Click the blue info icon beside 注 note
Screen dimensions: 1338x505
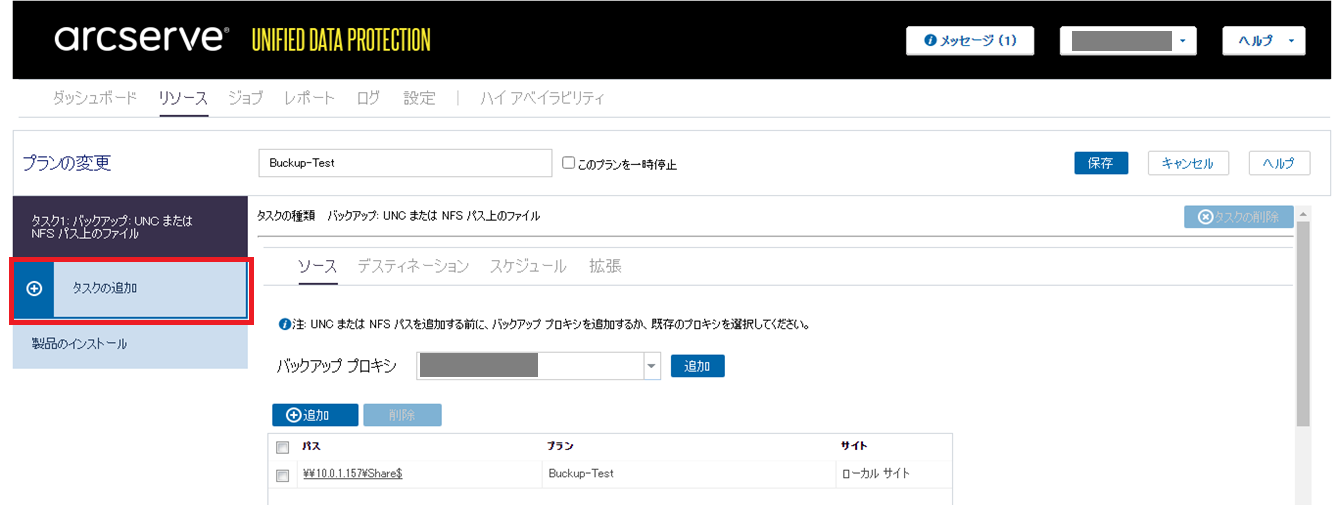click(x=285, y=324)
